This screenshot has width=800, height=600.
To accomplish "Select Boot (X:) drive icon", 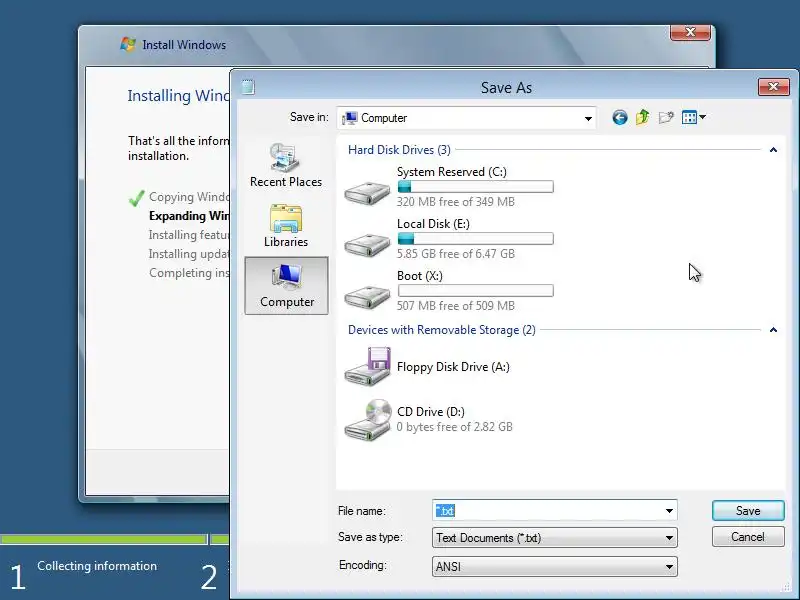I will point(367,297).
